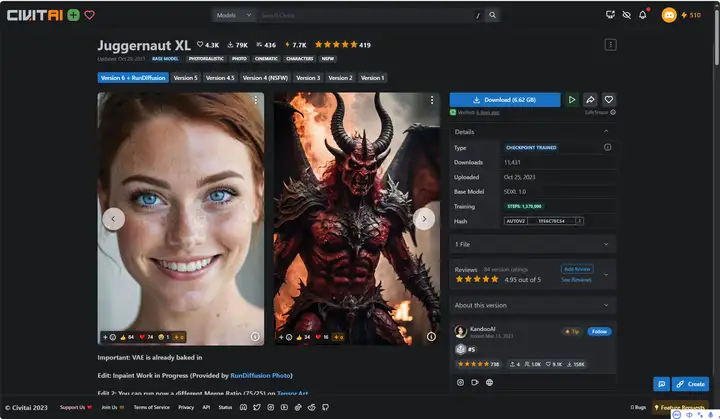Click the Add Review button
The image size is (720, 419).
pos(577,269)
